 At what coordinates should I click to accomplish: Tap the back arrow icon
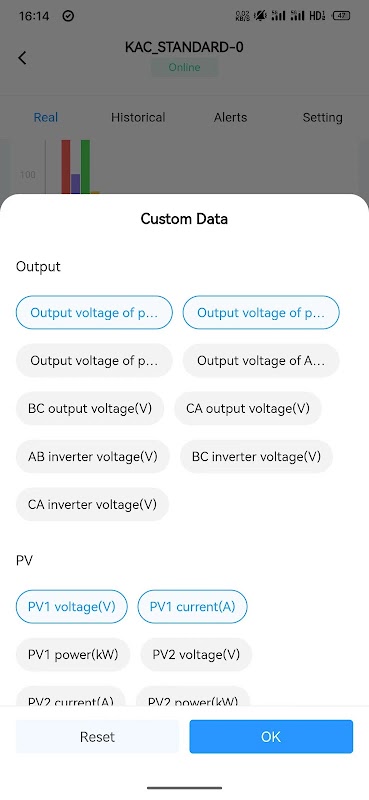22,58
